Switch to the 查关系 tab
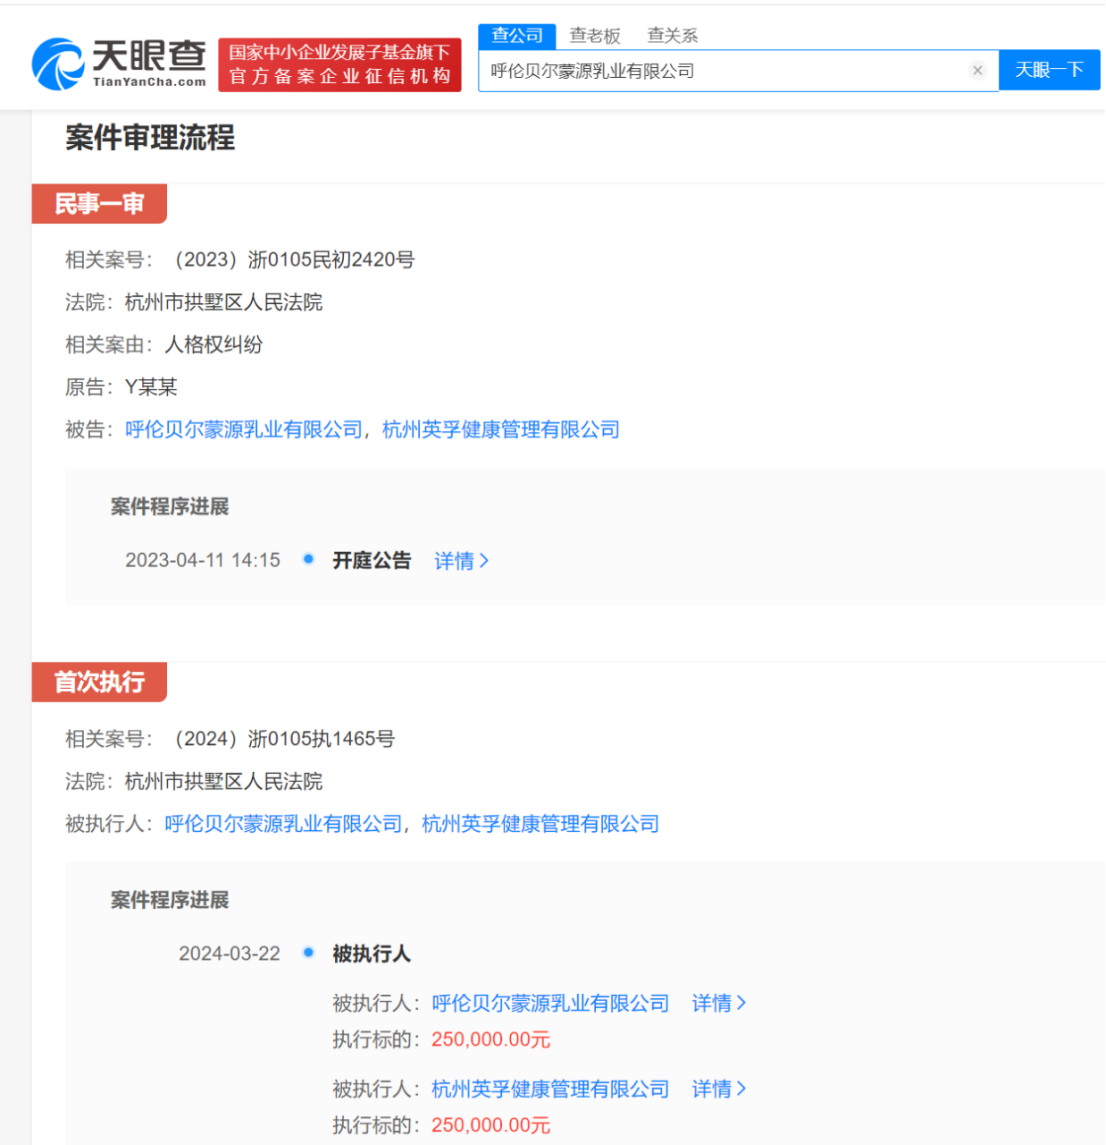Viewport: 1106px width, 1145px height. 672,35
